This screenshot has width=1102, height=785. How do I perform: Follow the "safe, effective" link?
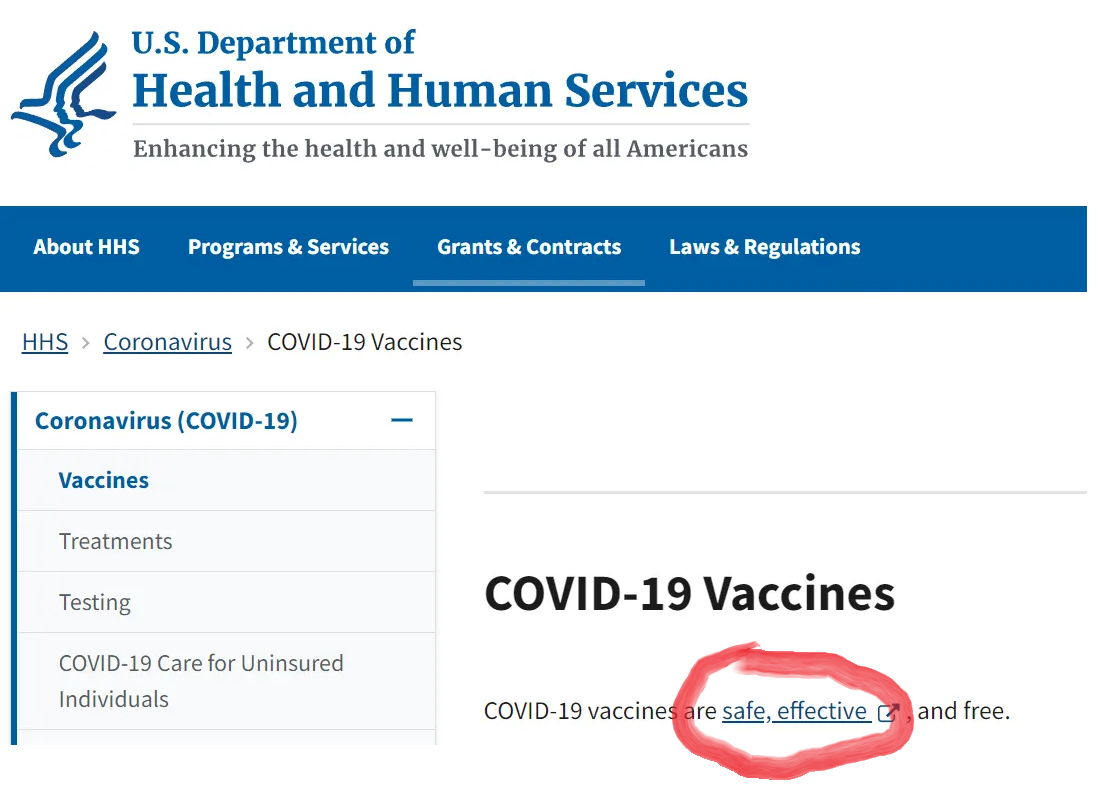[794, 711]
